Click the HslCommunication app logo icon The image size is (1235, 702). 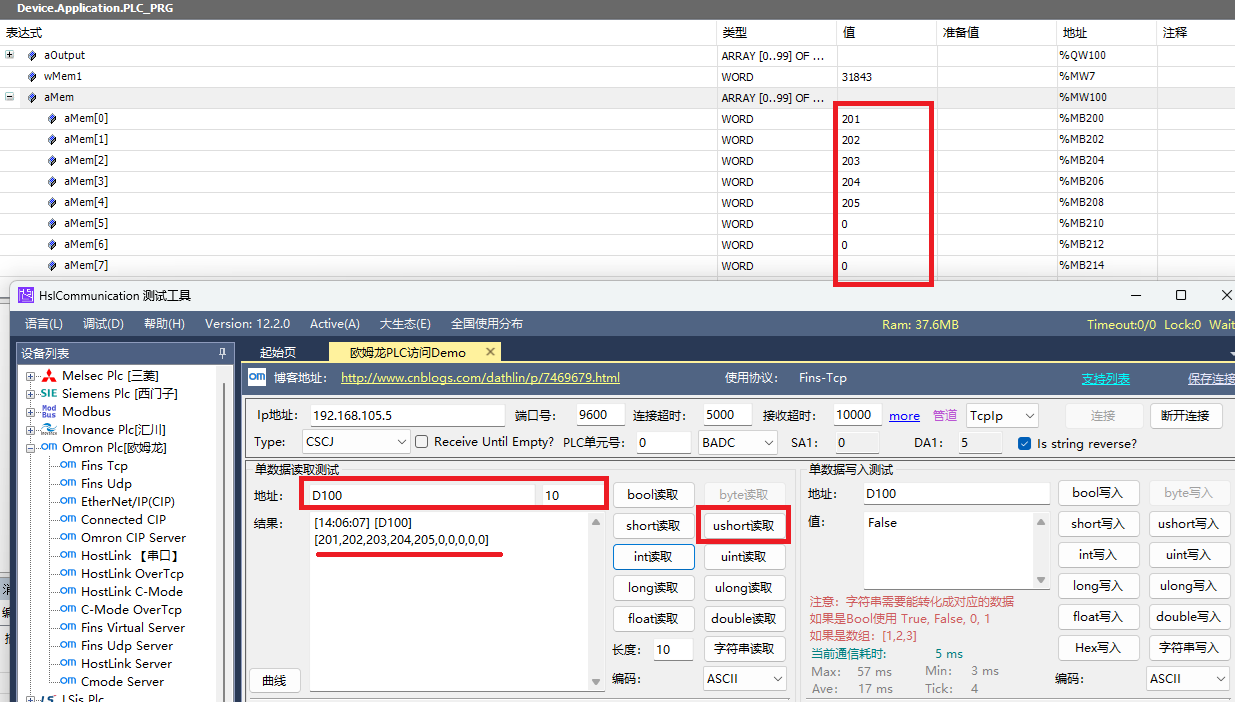point(26,295)
